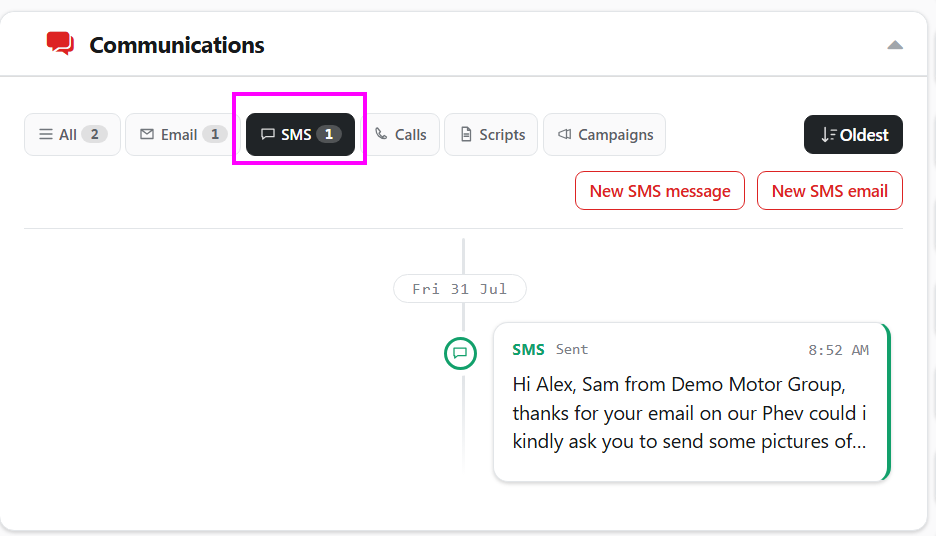
Task: Open the Email tab
Action: click(x=183, y=134)
